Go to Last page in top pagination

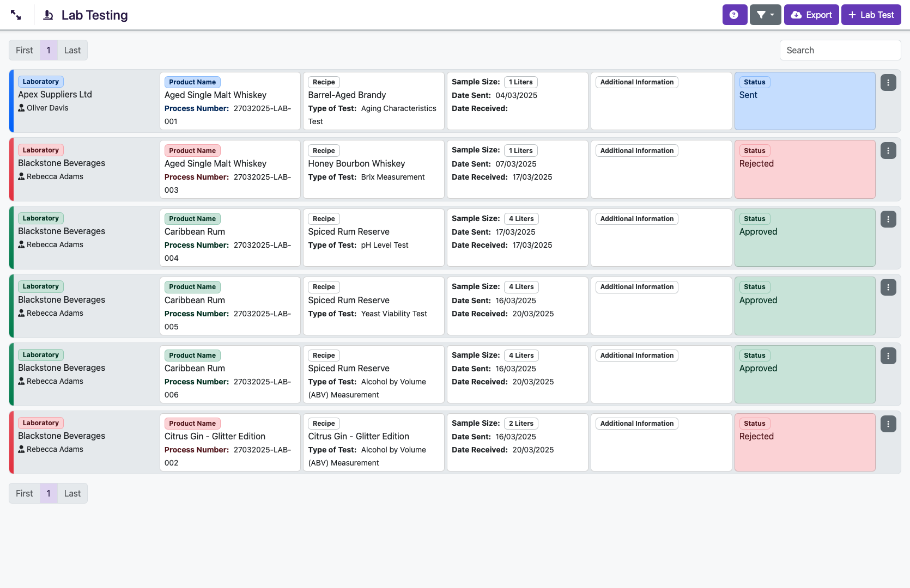(73, 50)
